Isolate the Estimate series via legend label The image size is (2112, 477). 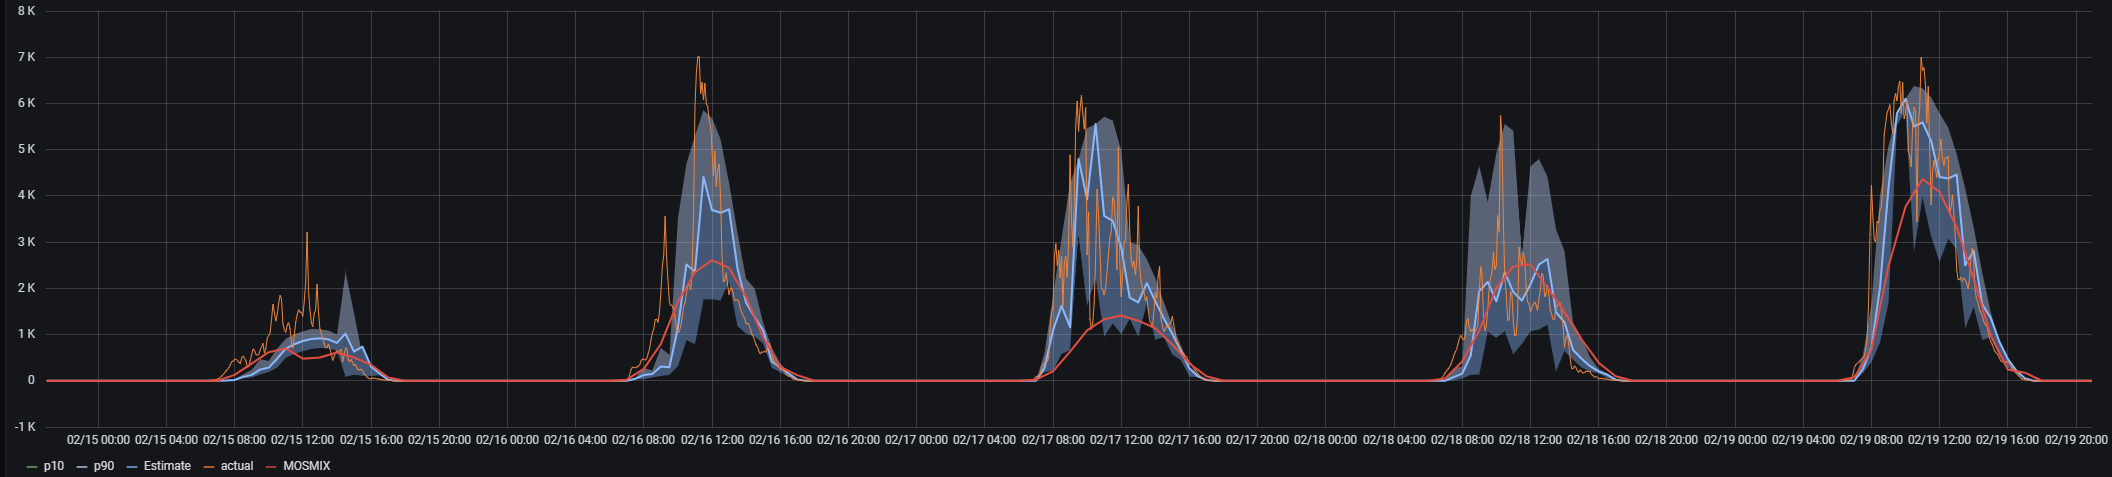(167, 466)
